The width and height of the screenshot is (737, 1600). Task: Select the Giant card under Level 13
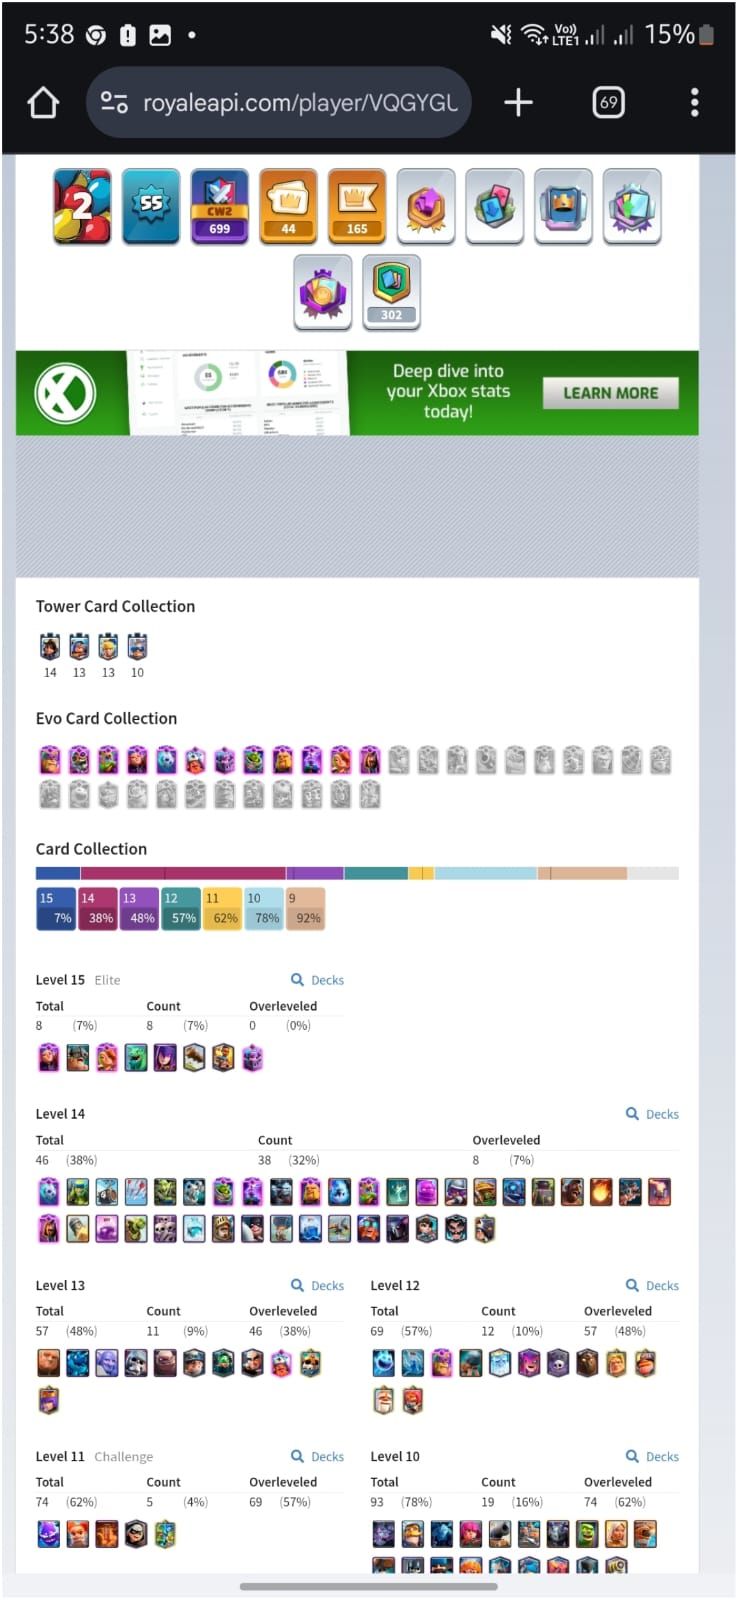[x=49, y=1363]
